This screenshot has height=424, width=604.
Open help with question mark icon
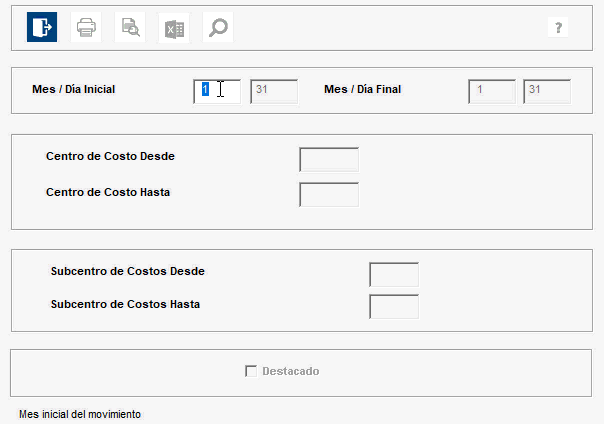[x=558, y=27]
